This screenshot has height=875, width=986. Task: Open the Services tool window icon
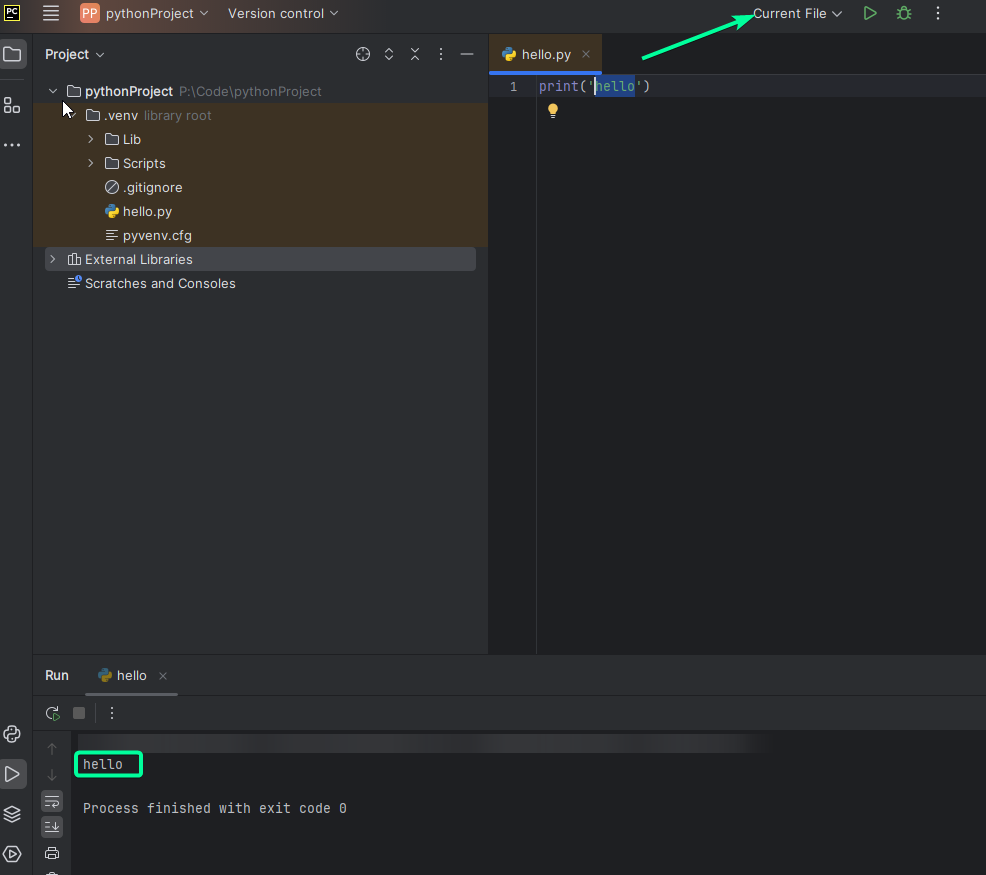(12, 814)
